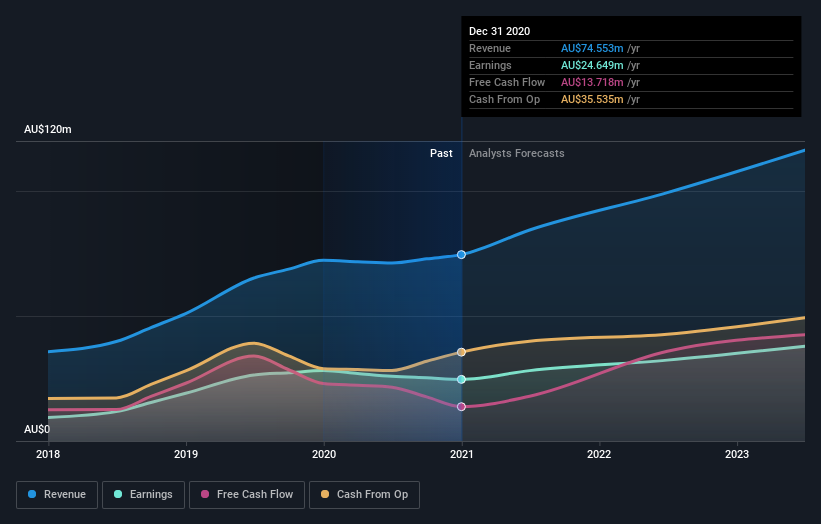Click the 2021 x-axis label
This screenshot has height=524, width=821.
click(461, 454)
